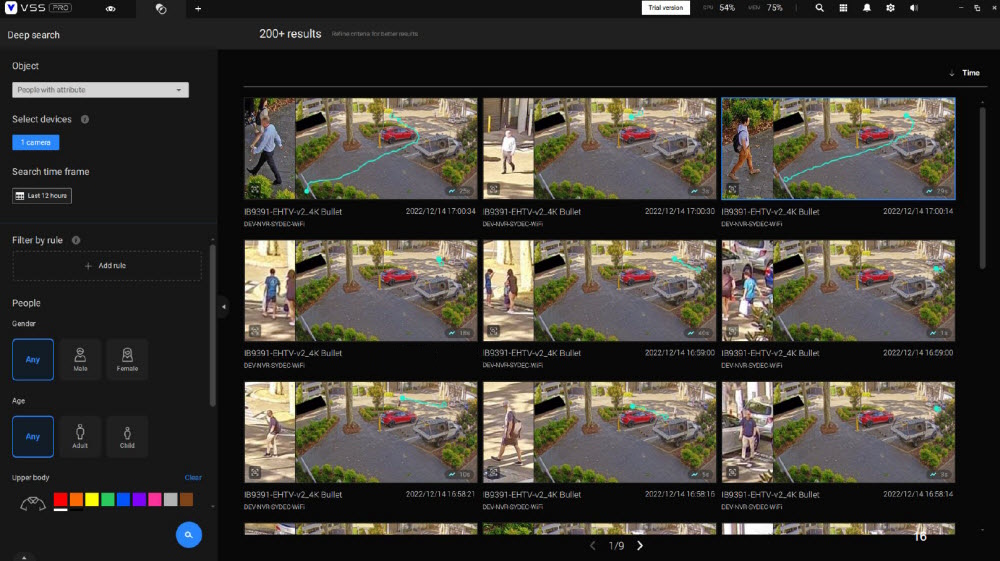Add a new tab with plus button

[x=198, y=9]
